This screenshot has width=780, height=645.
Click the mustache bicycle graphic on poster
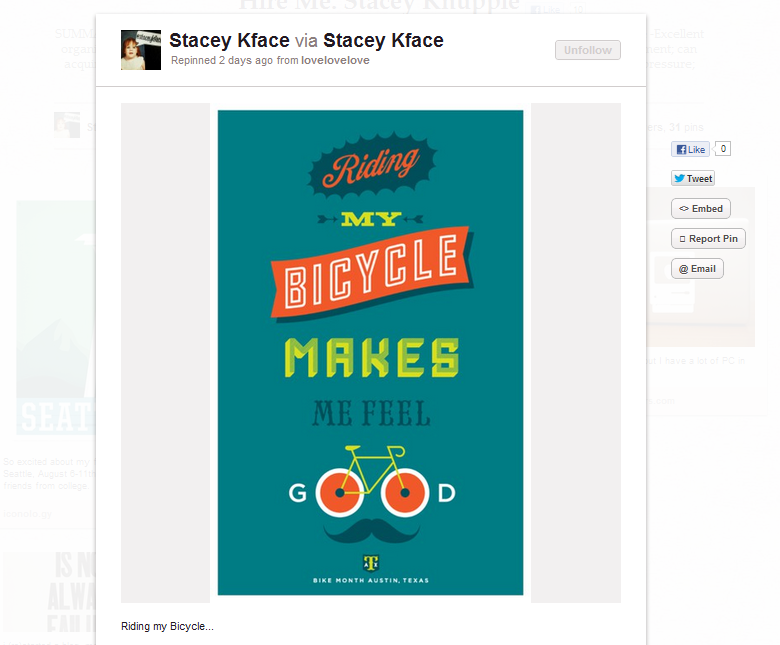[x=371, y=500]
